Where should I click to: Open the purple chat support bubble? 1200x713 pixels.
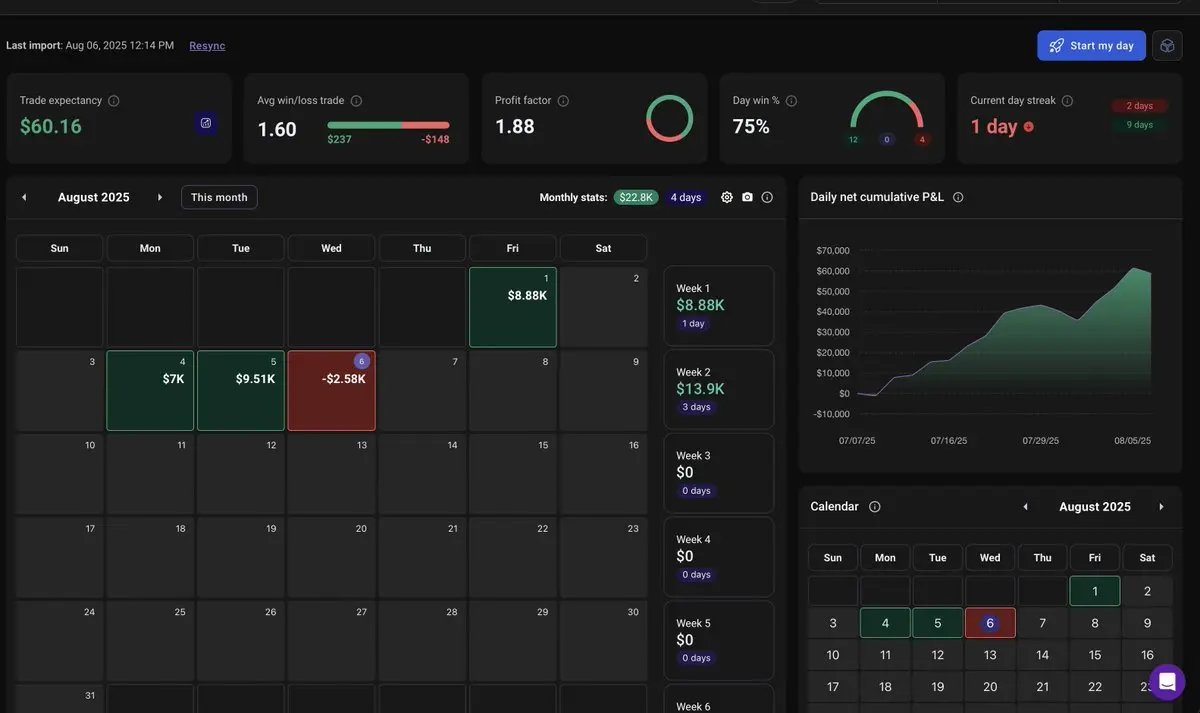[x=1167, y=682]
